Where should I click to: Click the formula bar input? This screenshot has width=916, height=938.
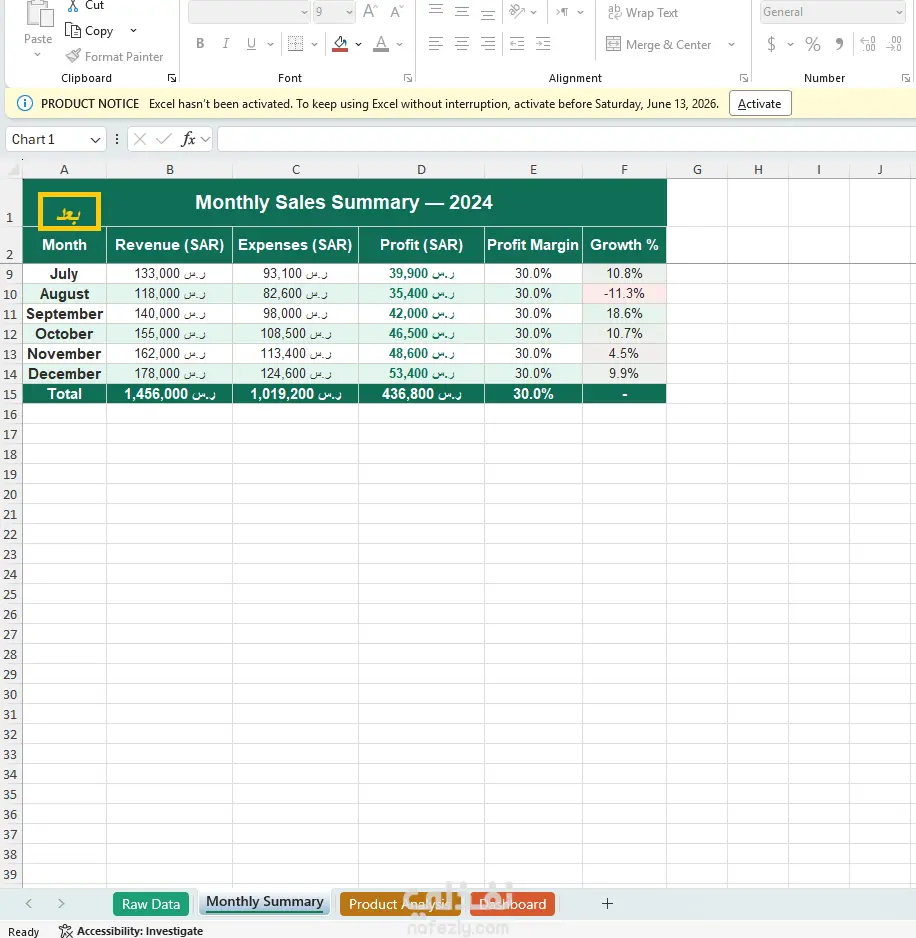tap(566, 139)
